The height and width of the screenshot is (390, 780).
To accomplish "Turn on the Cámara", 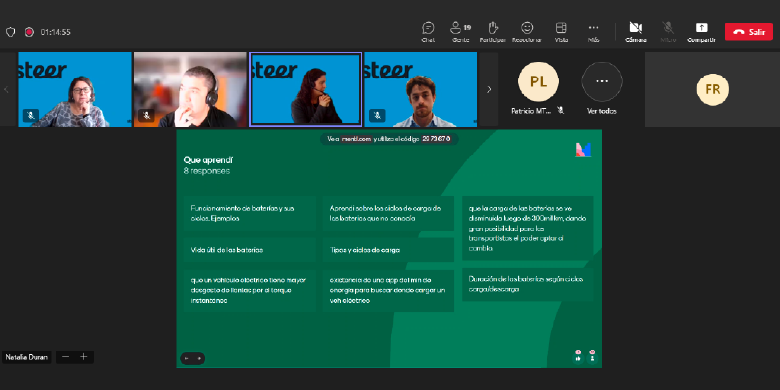I will pyautogui.click(x=636, y=32).
